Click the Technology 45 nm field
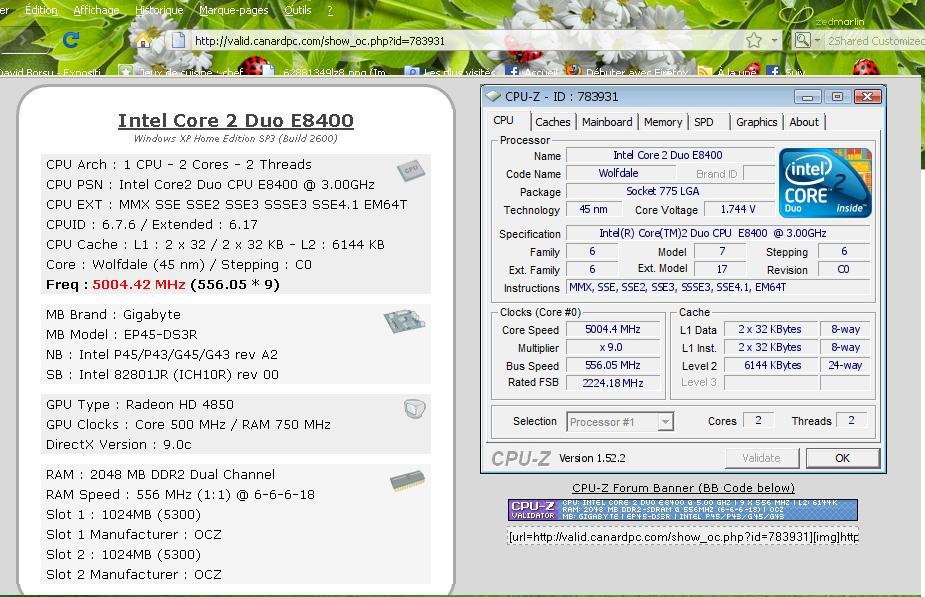 (593, 209)
